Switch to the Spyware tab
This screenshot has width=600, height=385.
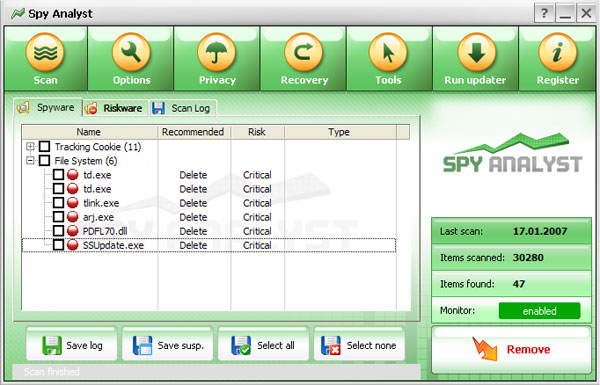pos(47,108)
